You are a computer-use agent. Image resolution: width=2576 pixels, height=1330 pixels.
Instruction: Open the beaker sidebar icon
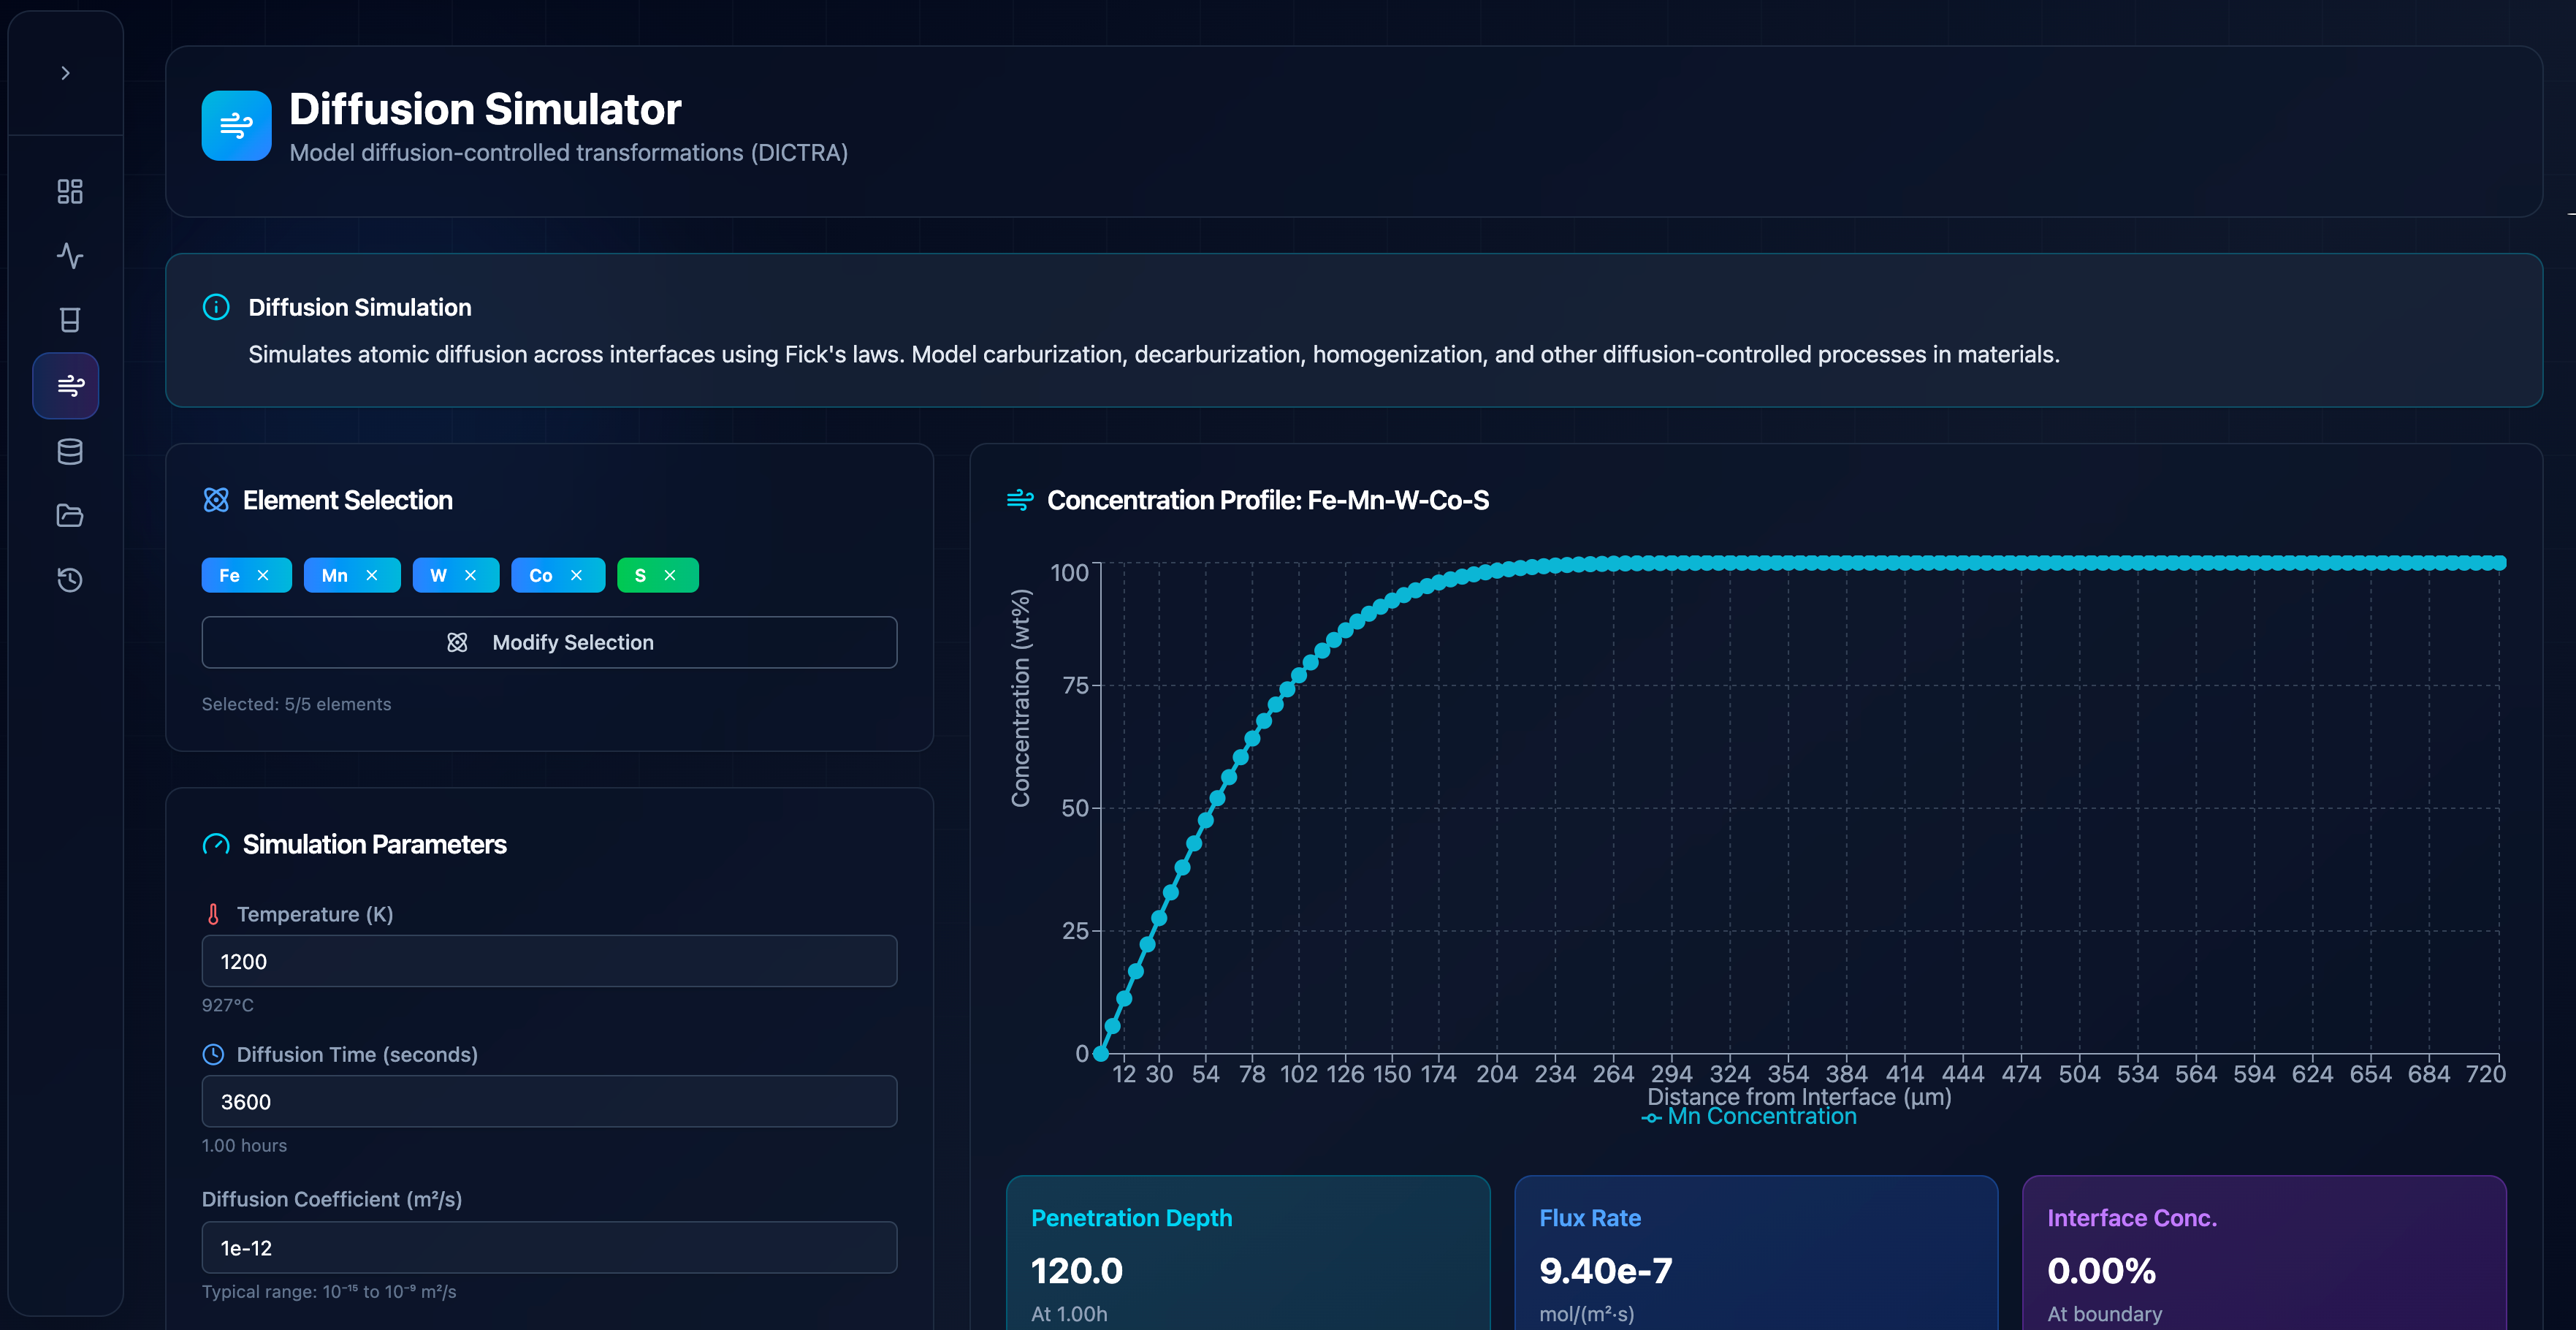tap(69, 320)
